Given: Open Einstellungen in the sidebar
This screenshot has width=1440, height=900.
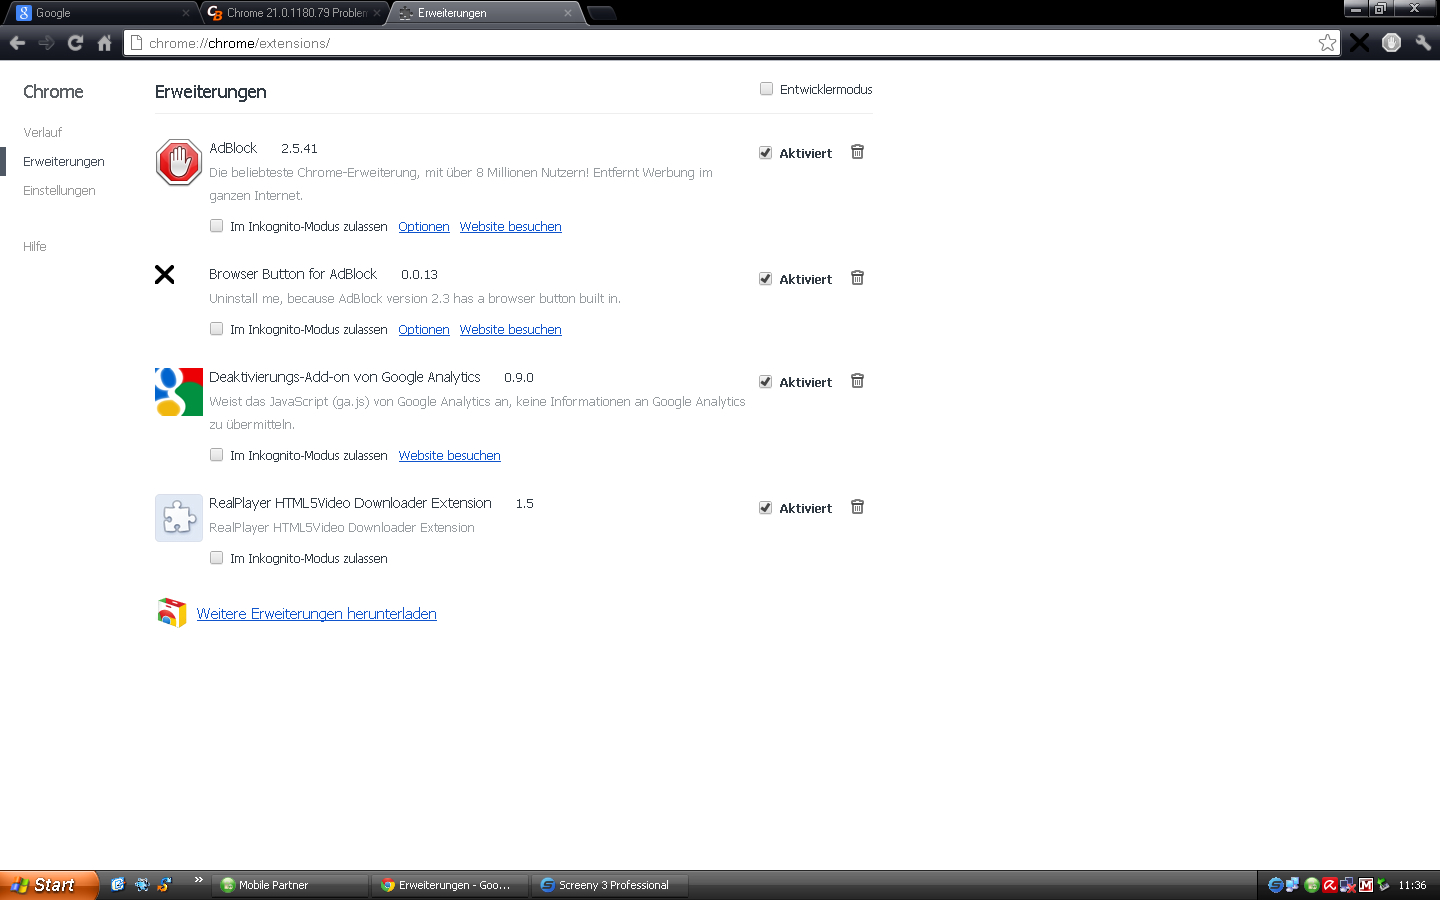Looking at the screenshot, I should tap(59, 190).
